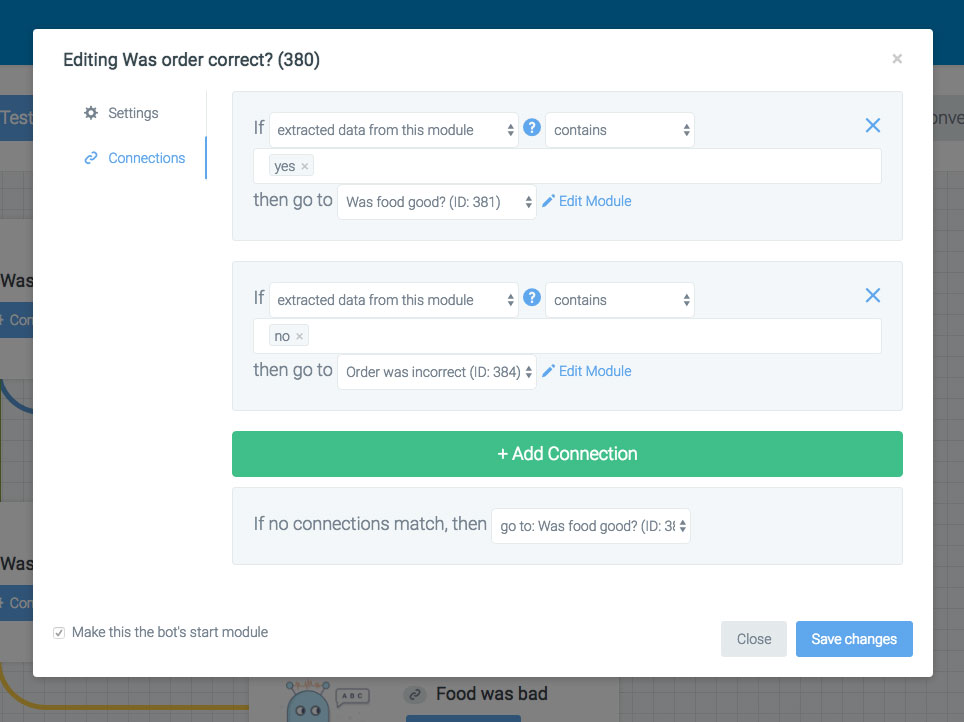Viewport: 964px width, 722px height.
Task: Click the green Add Connection button
Action: [567, 454]
